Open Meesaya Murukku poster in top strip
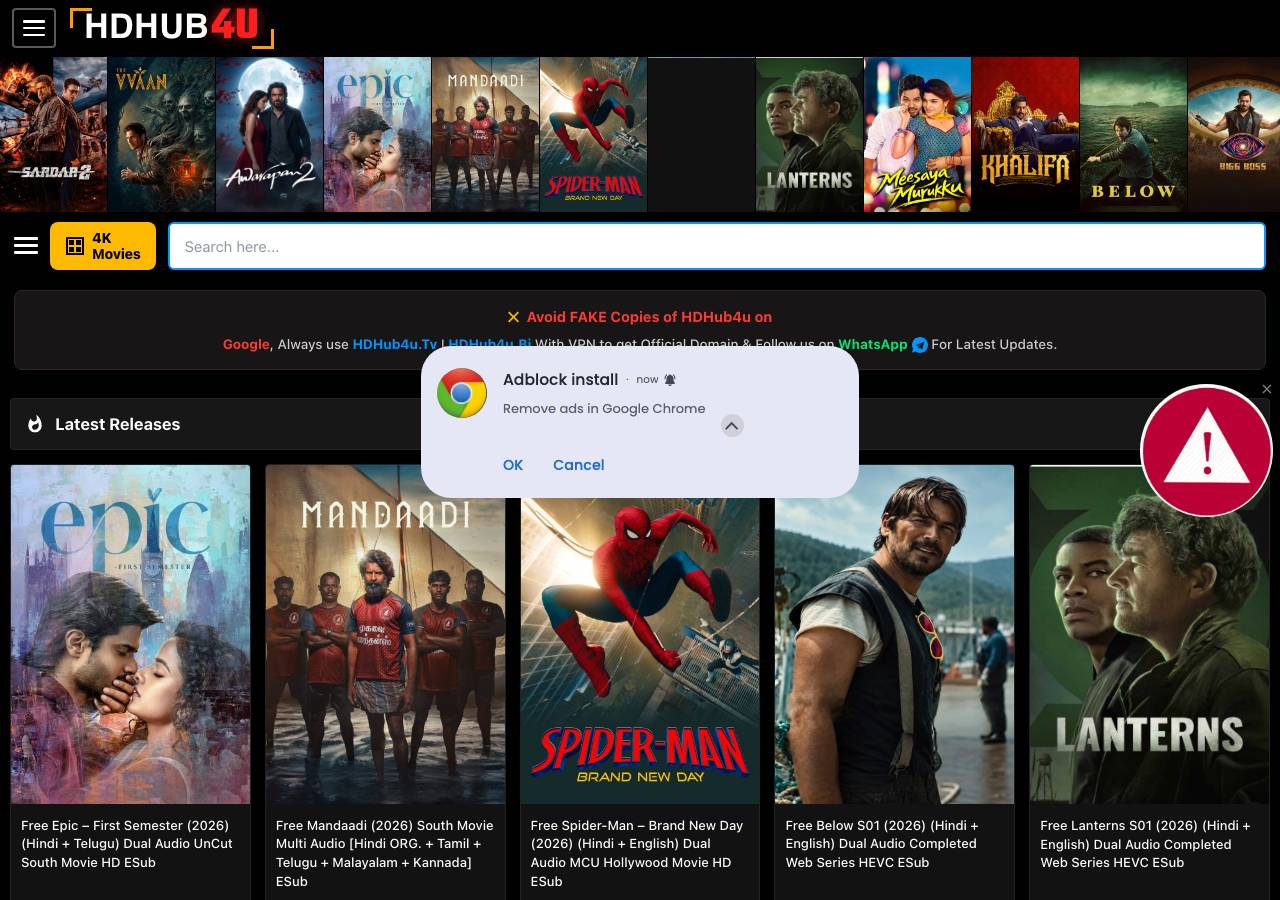This screenshot has width=1280, height=900. click(x=917, y=134)
